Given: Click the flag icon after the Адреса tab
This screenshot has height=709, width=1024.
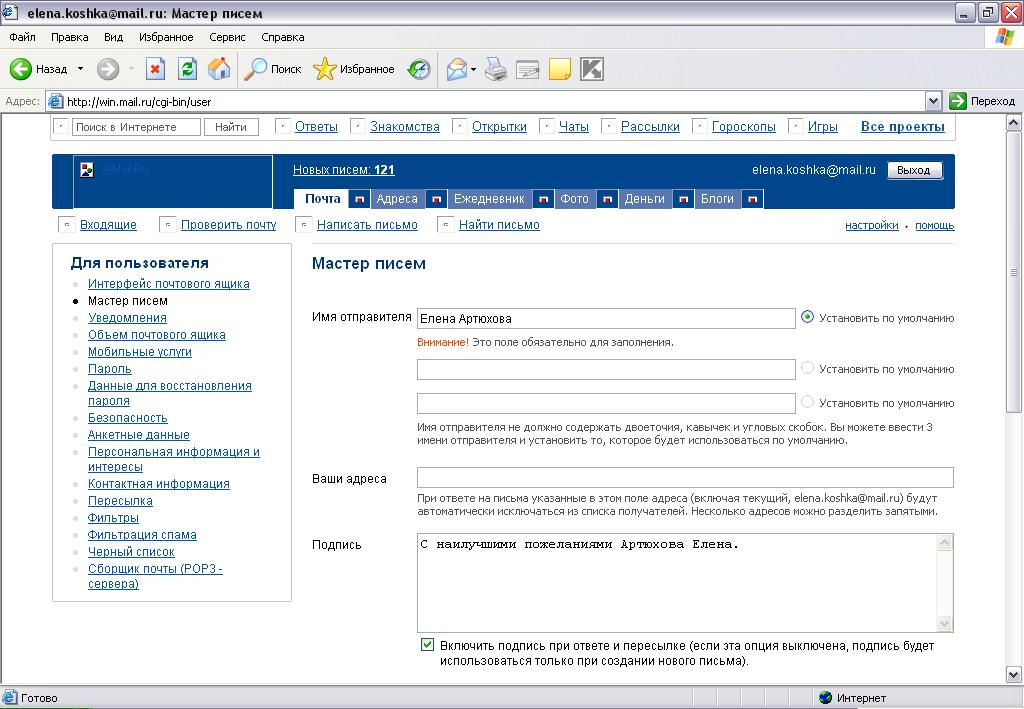Looking at the screenshot, I should 436,199.
